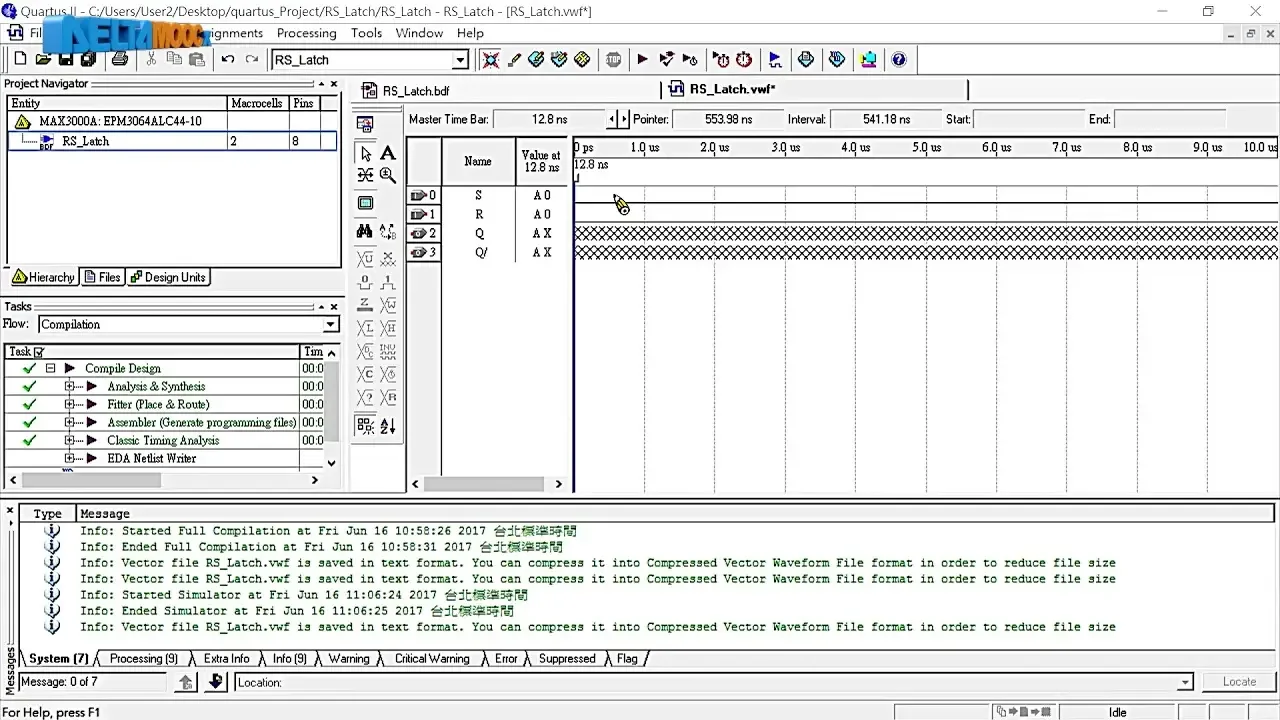Open the Compilation Report icon
The image size is (1280, 720).
pyautogui.click(x=806, y=59)
